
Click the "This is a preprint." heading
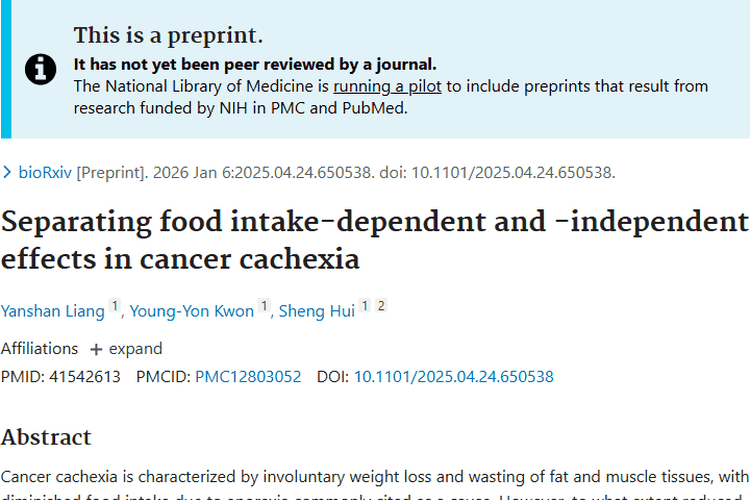pyautogui.click(x=168, y=37)
